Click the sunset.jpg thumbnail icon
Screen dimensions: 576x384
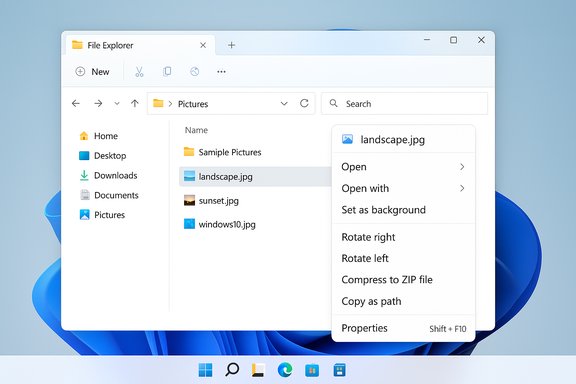point(189,201)
